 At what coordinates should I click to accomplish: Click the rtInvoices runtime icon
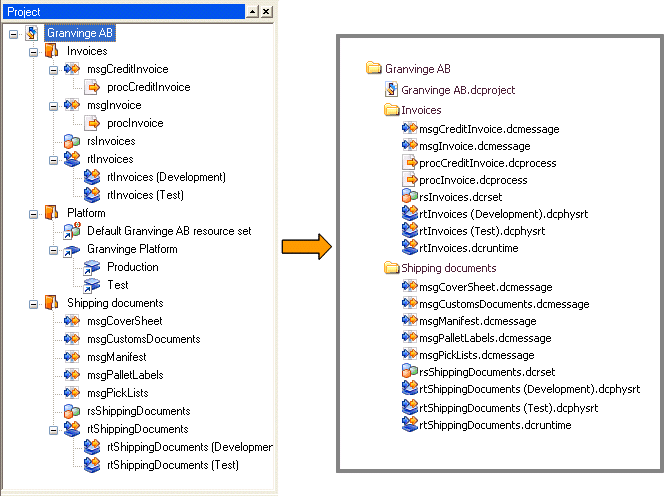[71, 159]
